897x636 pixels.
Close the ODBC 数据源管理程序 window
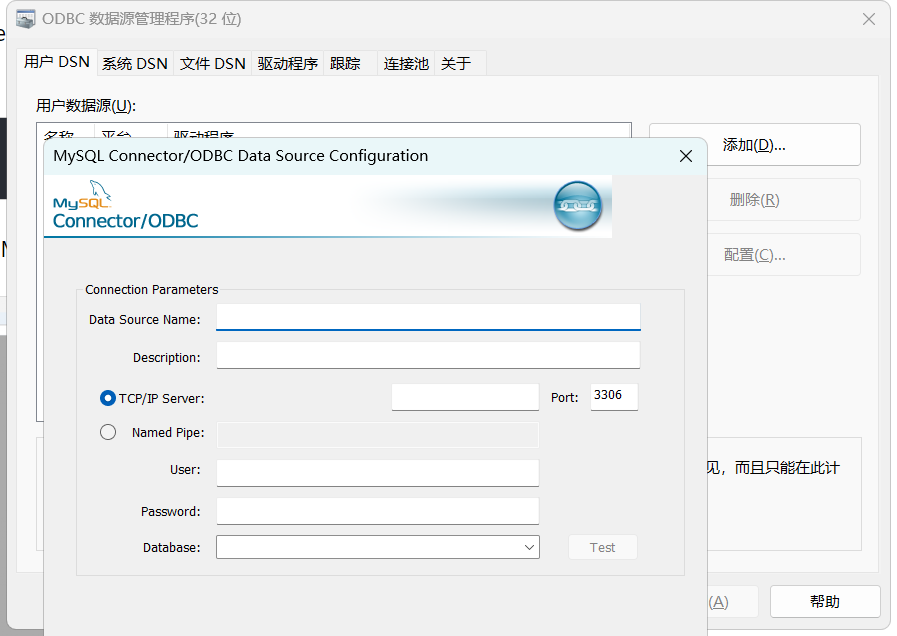coord(868,19)
